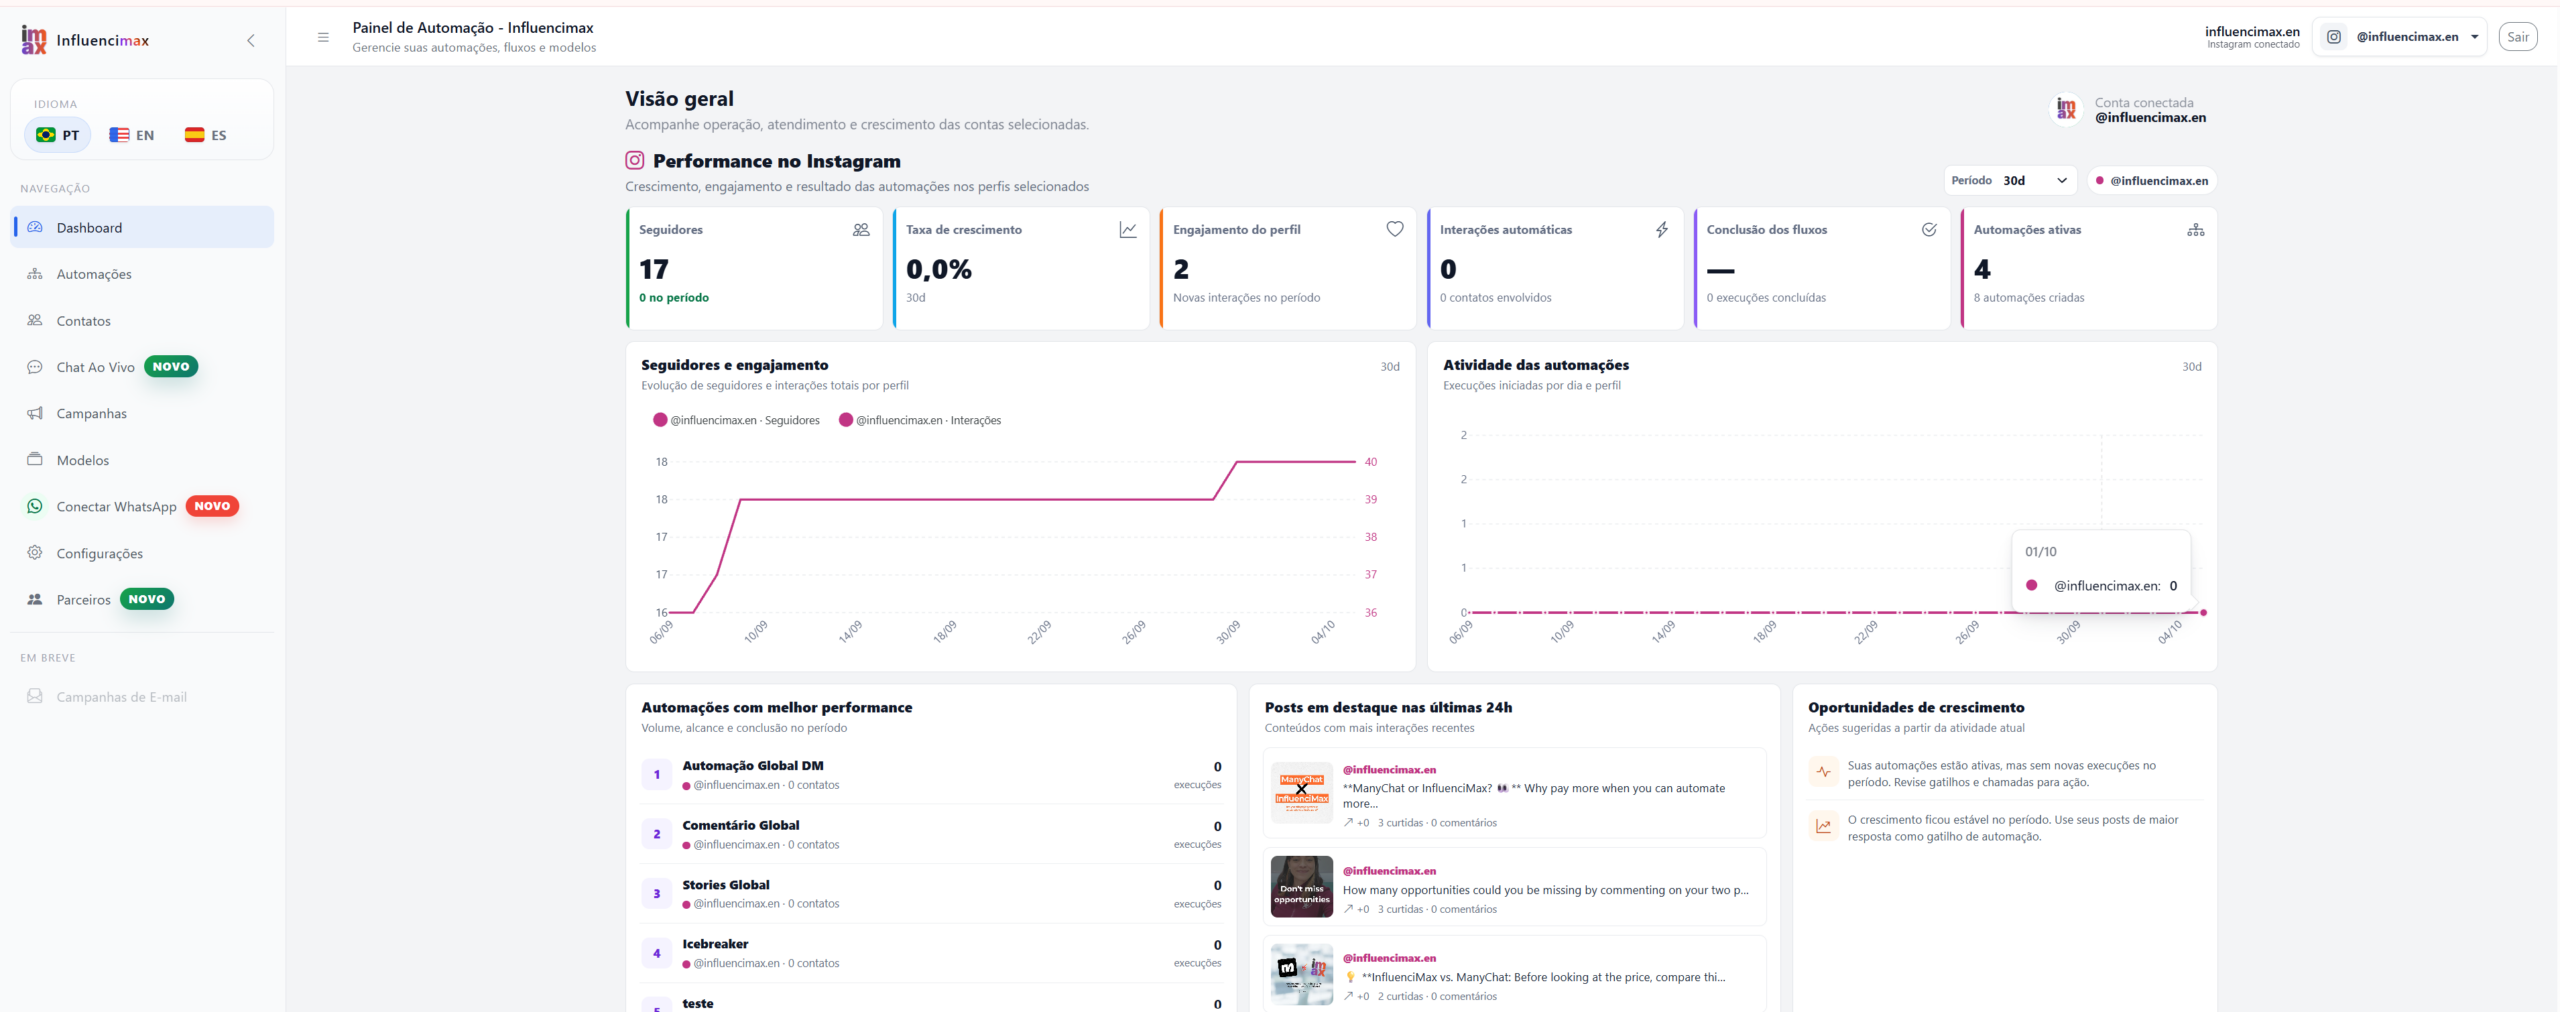The width and height of the screenshot is (2560, 1012).
Task: Click the growth chart icon in Oportunidades
Action: point(1824,826)
